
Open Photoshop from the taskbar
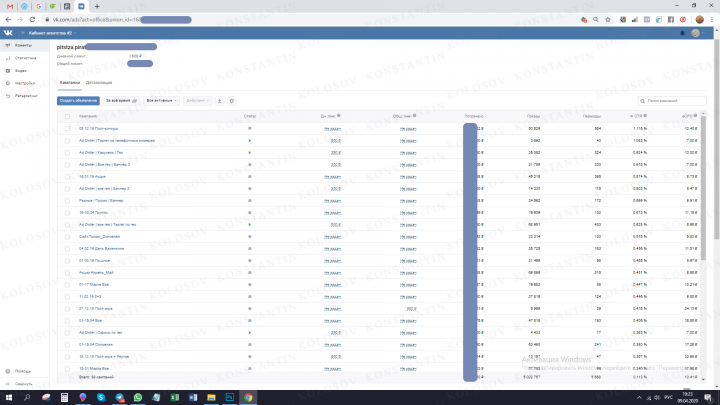(x=230, y=397)
